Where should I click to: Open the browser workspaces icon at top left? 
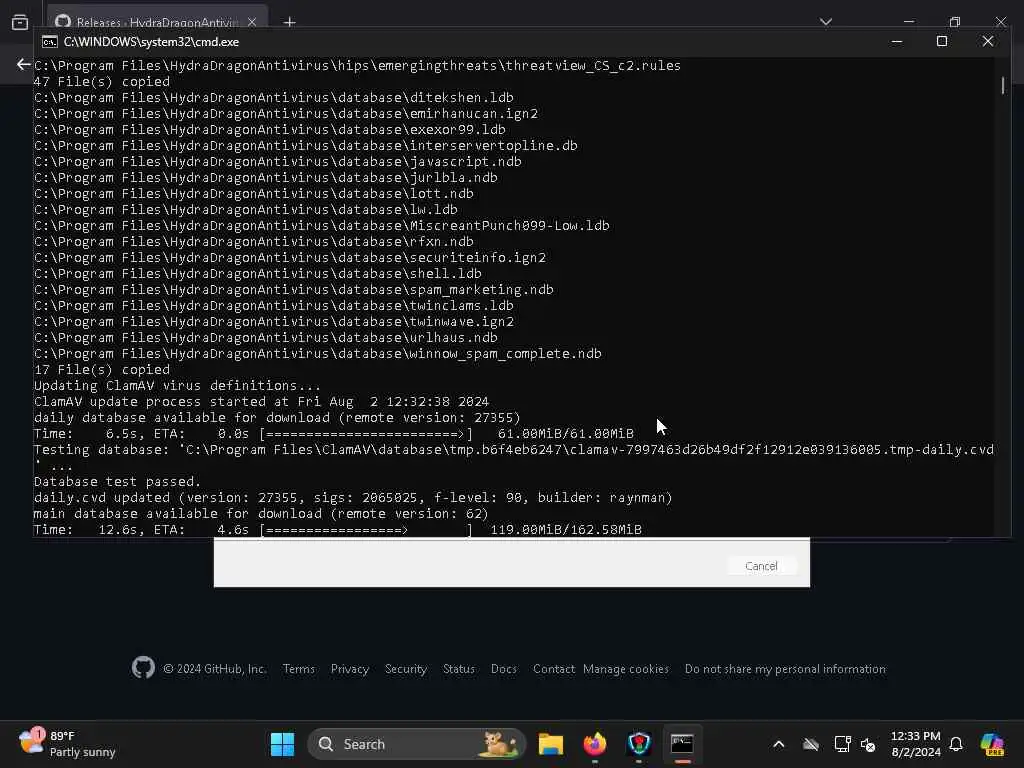20,22
